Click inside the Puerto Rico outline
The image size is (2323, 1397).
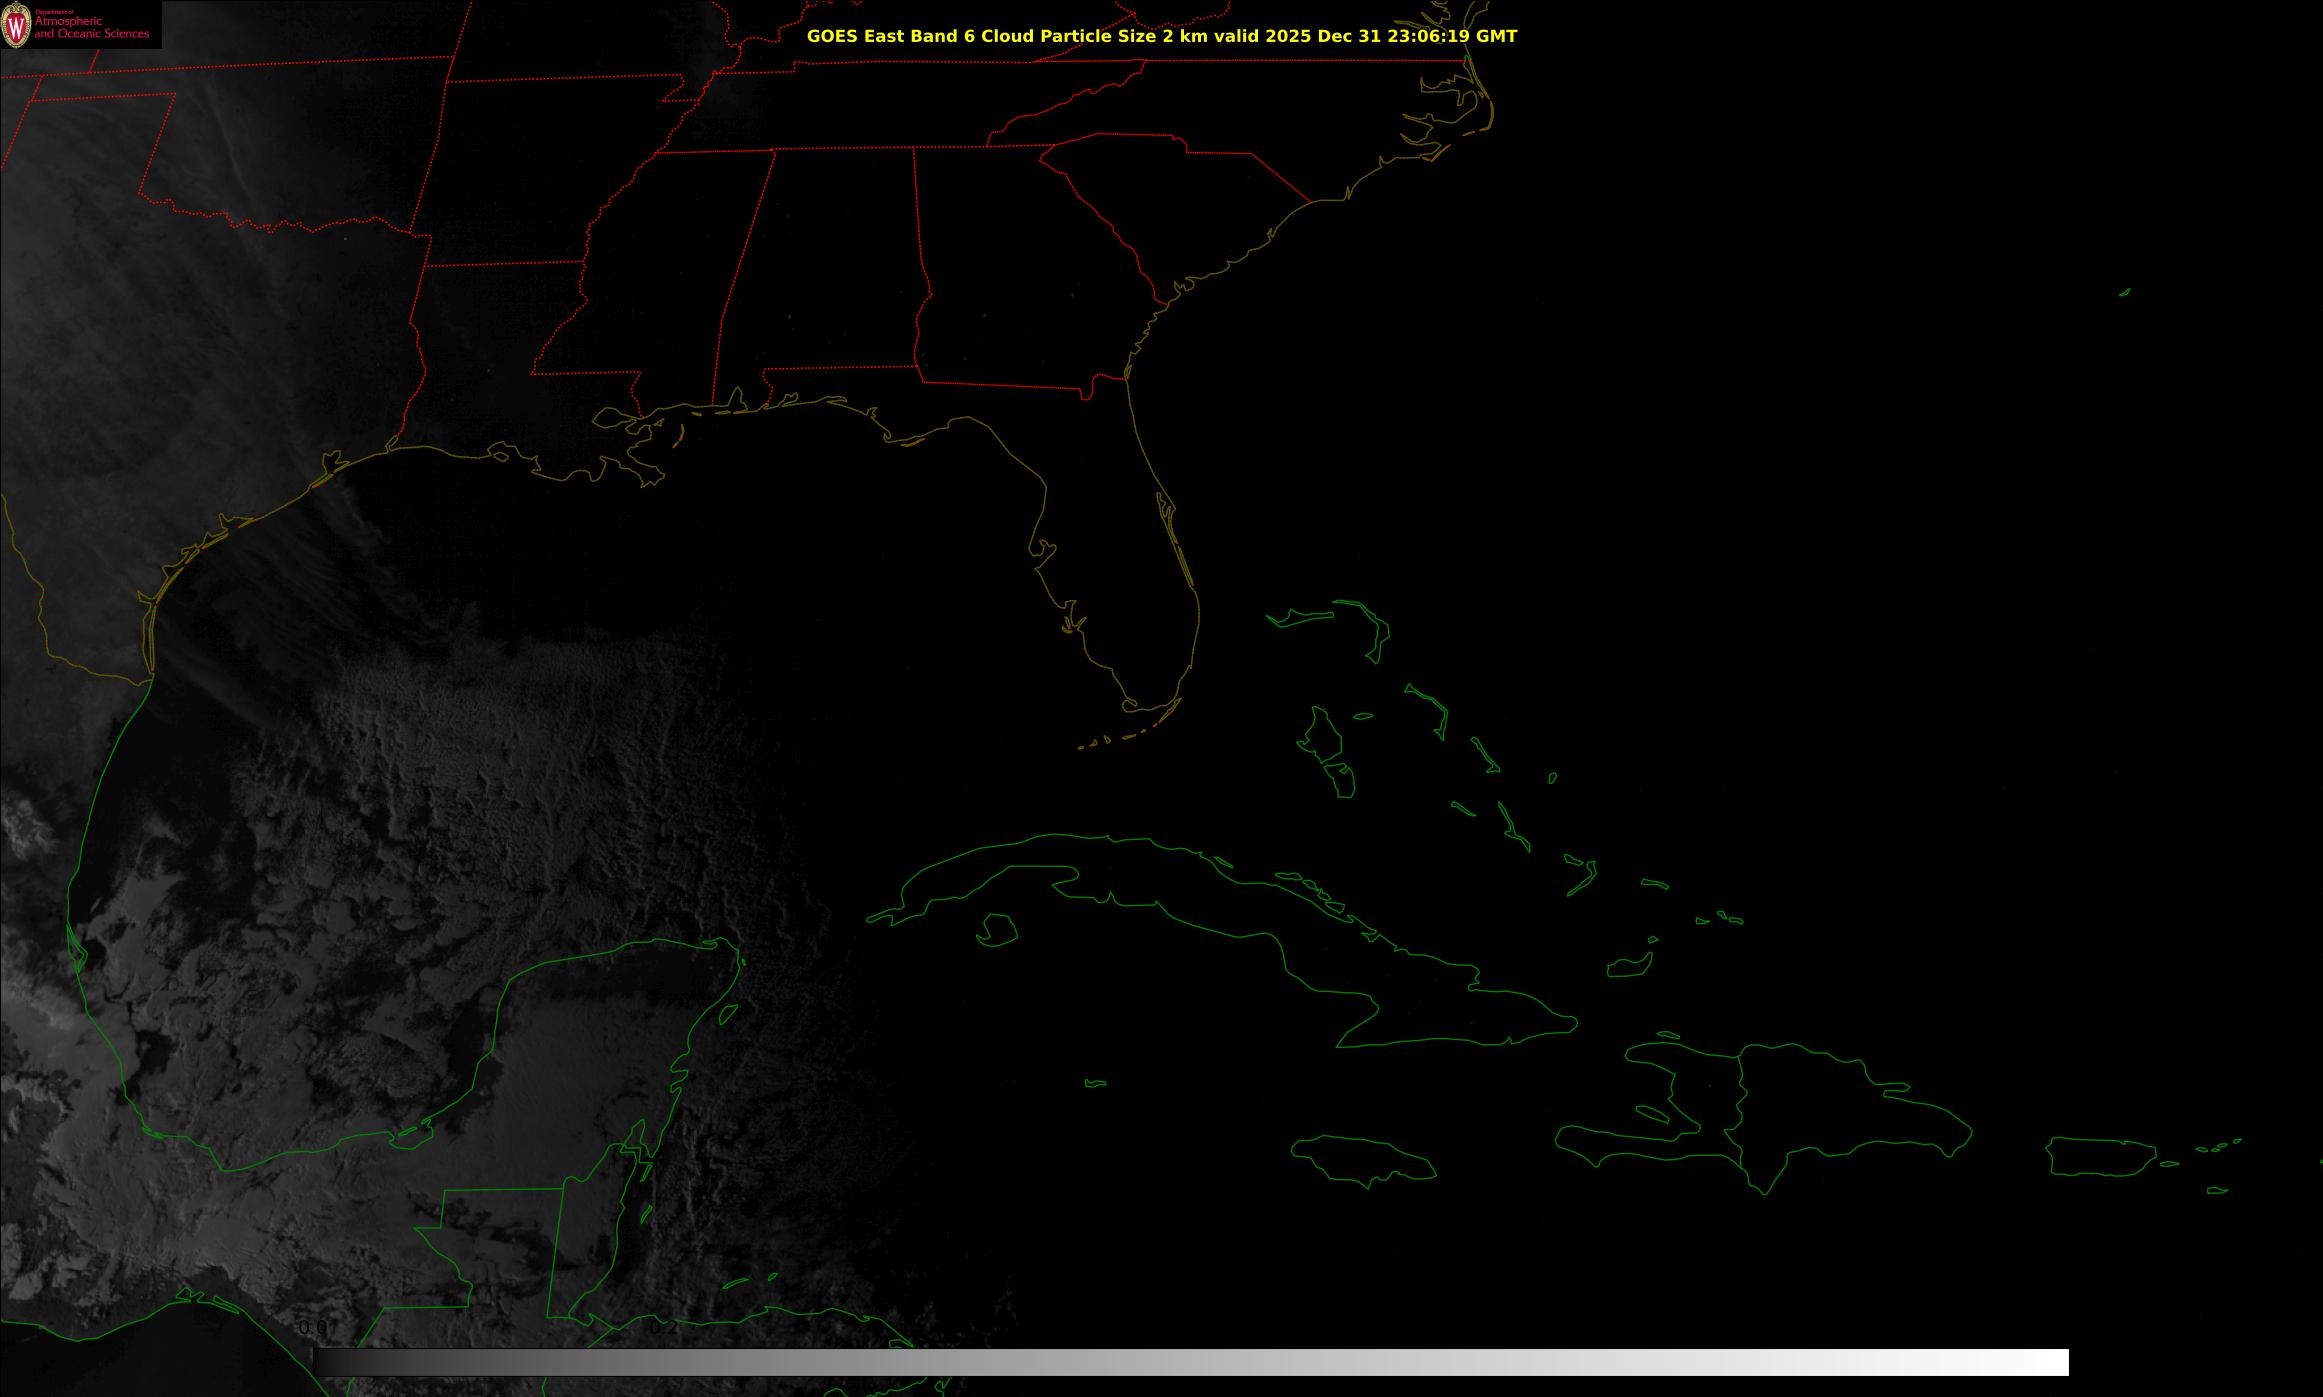tap(2100, 1156)
